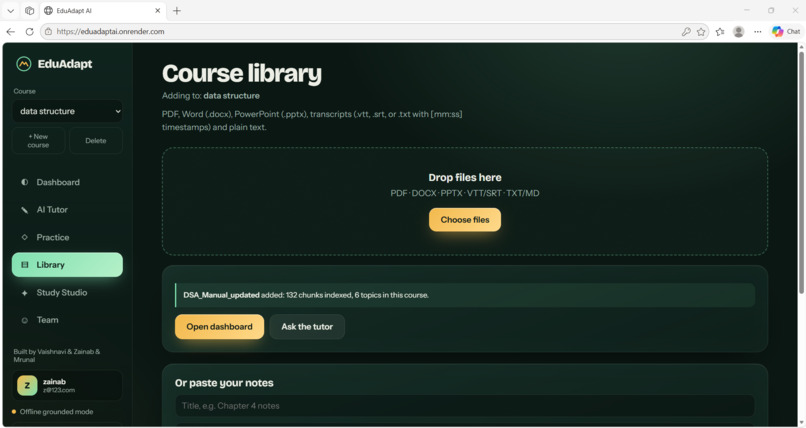Image resolution: width=806 pixels, height=428 pixels.
Task: Open the Team sidebar item
Action: [67, 320]
